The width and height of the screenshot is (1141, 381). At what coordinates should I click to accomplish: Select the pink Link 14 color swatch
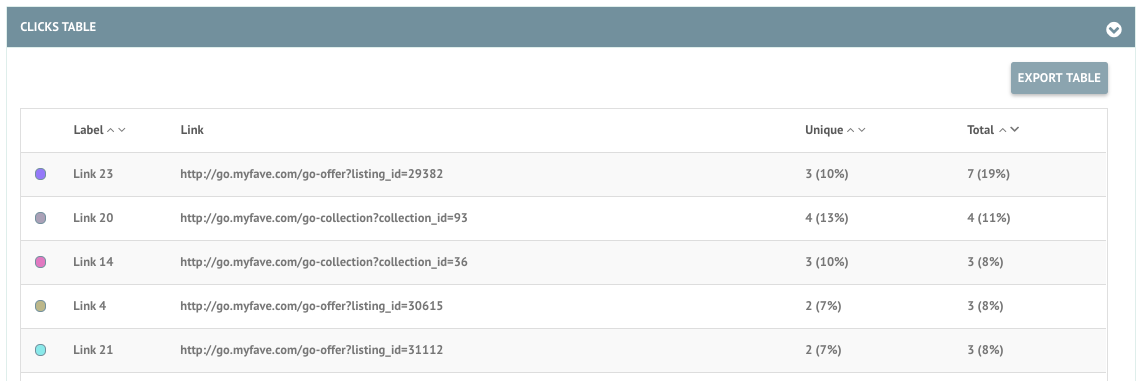click(x=41, y=262)
